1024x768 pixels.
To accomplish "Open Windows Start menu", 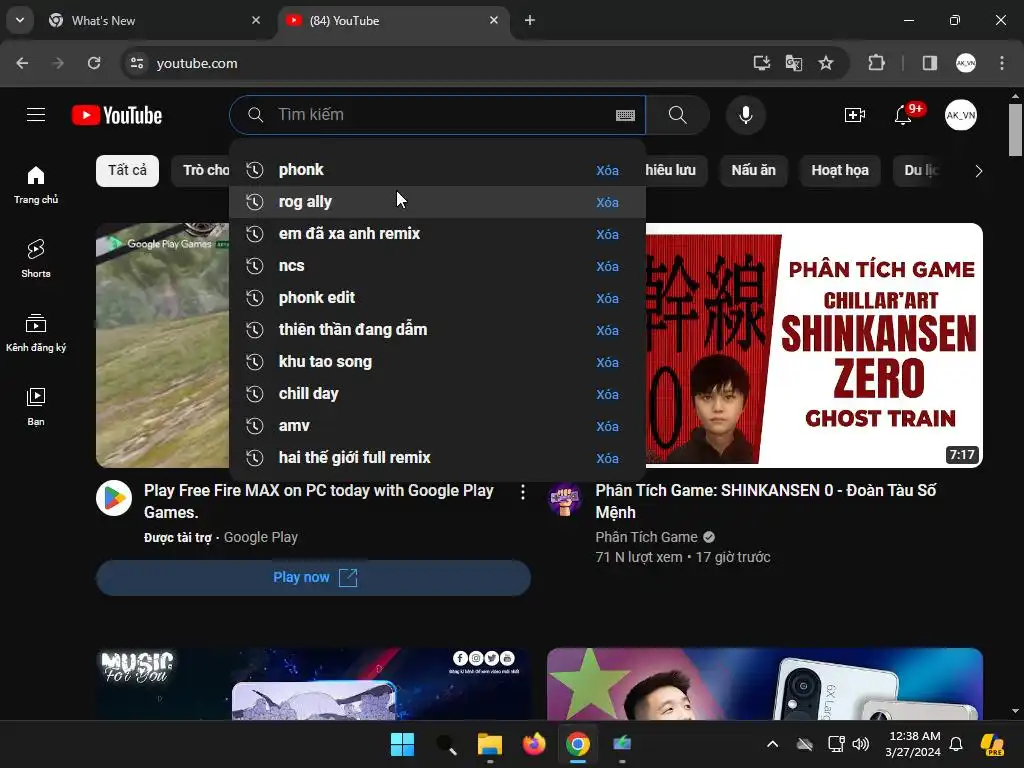I will (x=402, y=744).
